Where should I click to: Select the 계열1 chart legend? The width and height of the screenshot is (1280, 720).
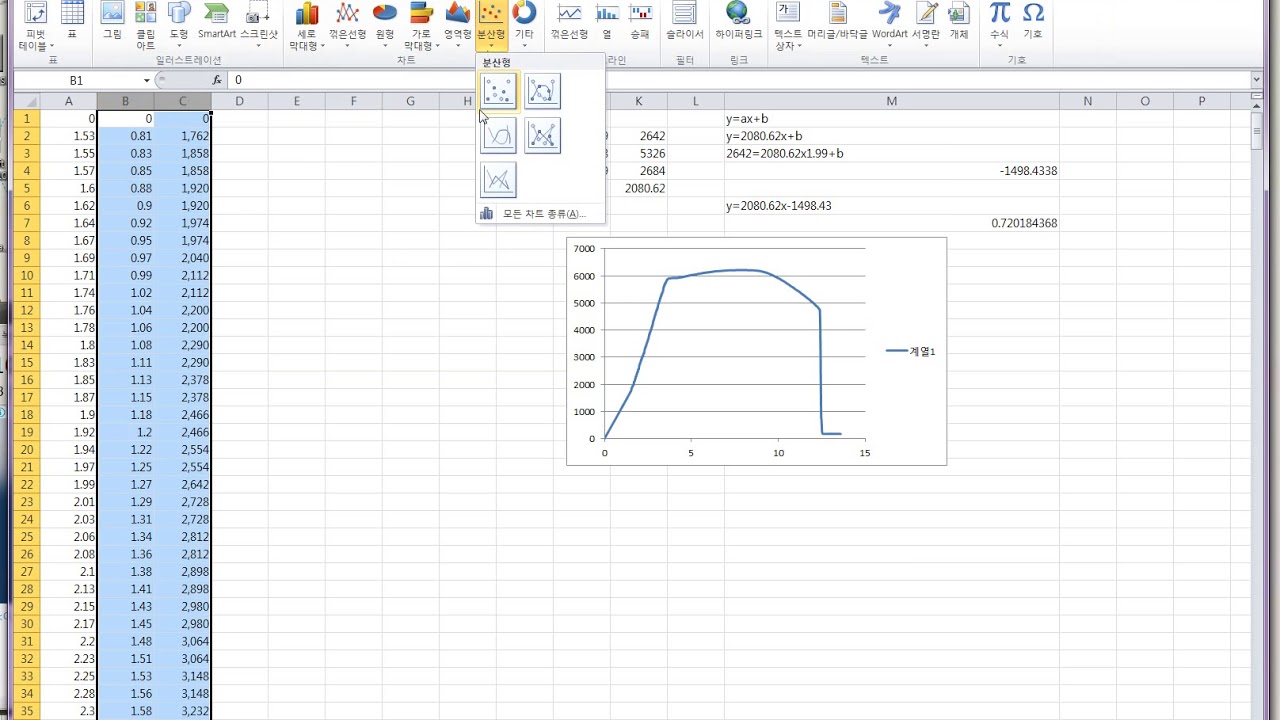tap(910, 351)
